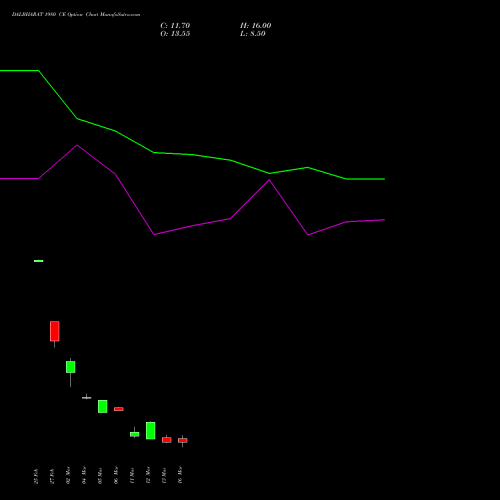Select the '02 Mar' date label

point(68,475)
